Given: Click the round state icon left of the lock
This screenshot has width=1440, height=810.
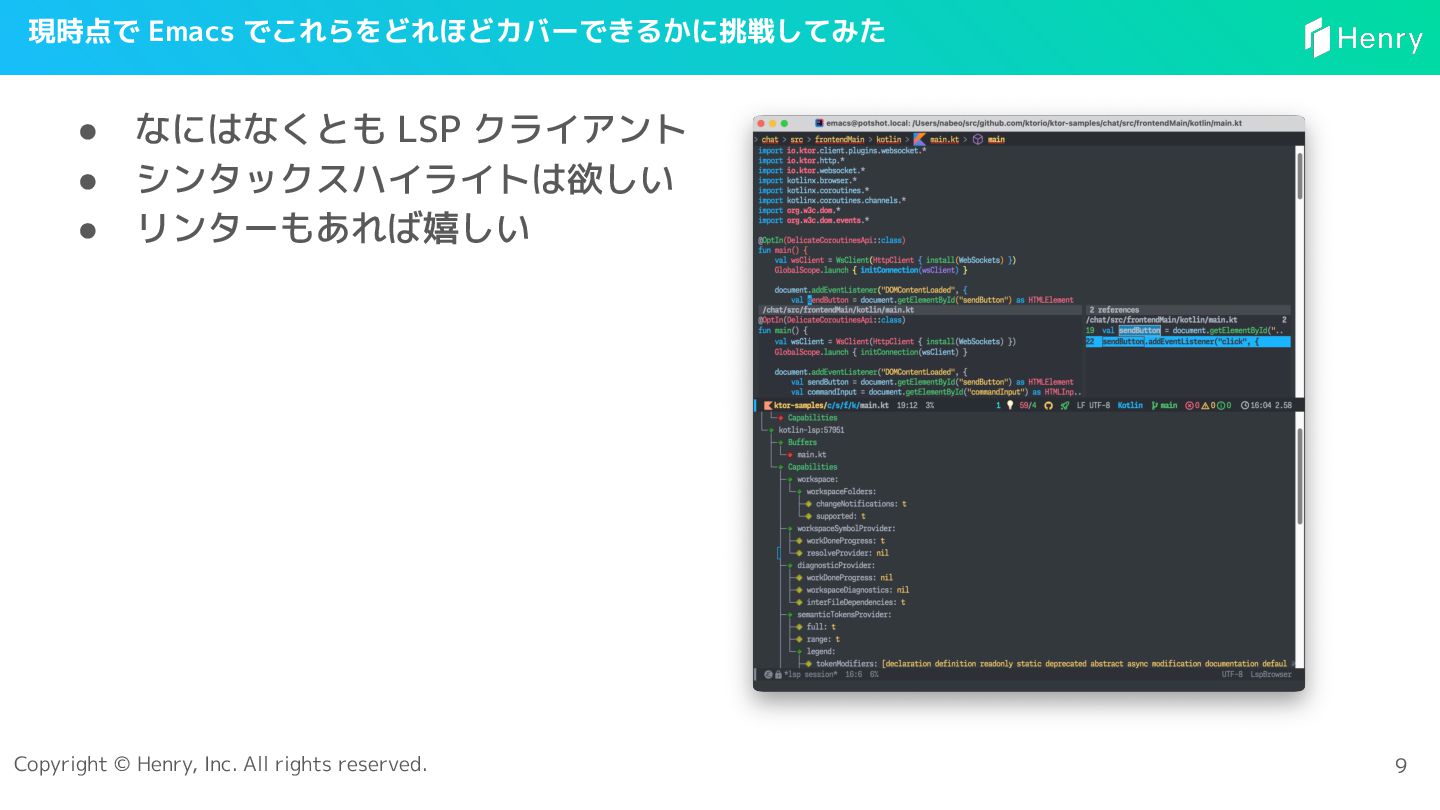Looking at the screenshot, I should point(768,674).
